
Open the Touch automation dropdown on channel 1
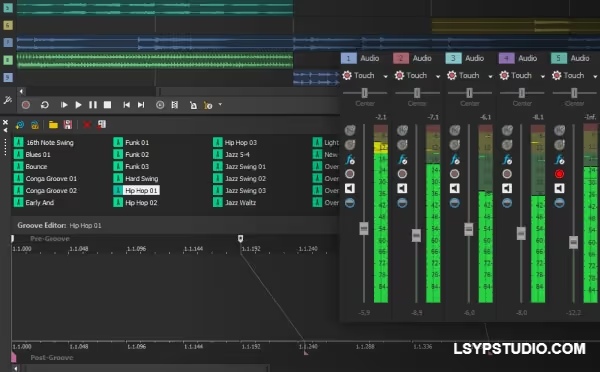385,77
